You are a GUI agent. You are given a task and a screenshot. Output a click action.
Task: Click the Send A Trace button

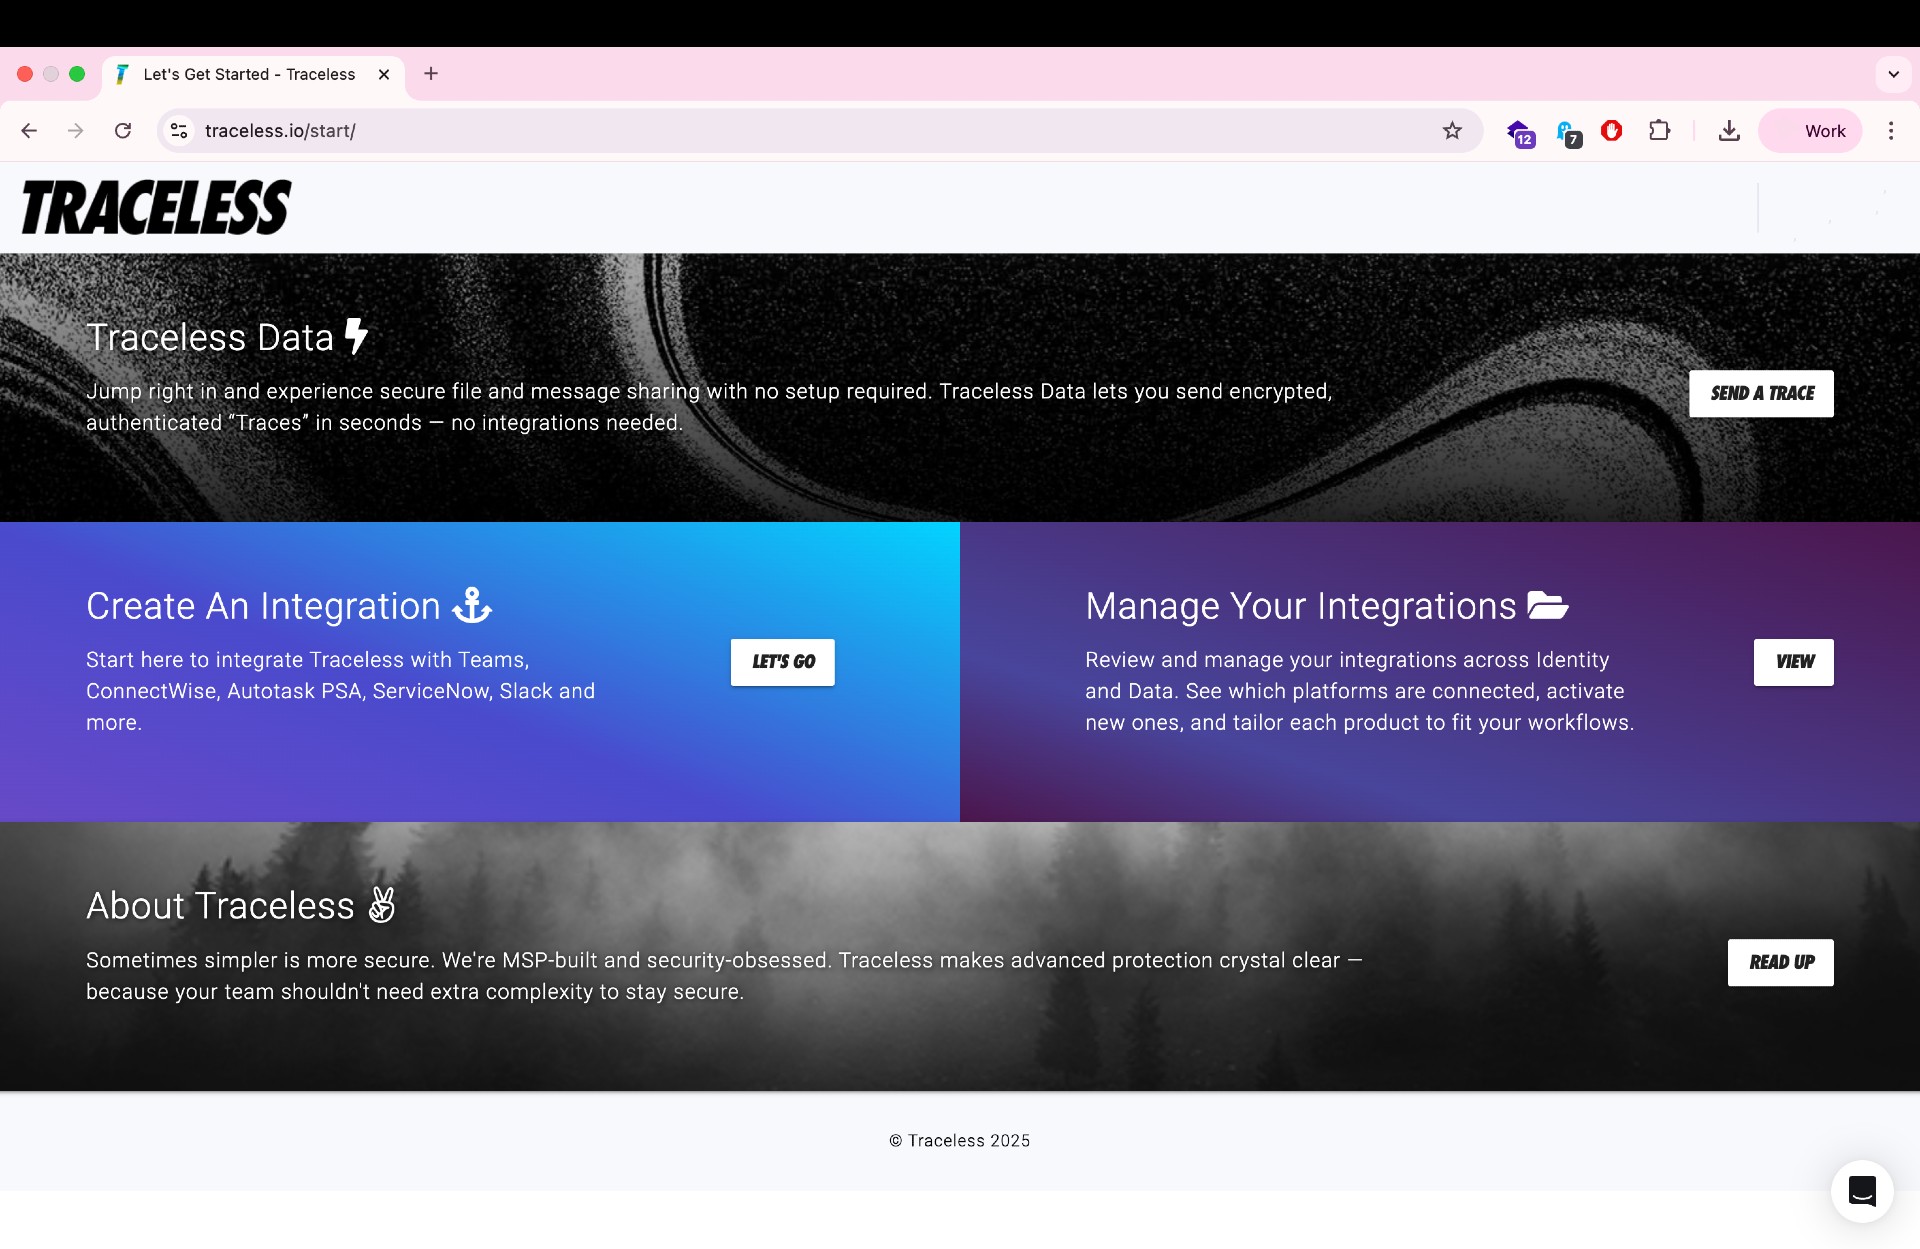pyautogui.click(x=1761, y=393)
